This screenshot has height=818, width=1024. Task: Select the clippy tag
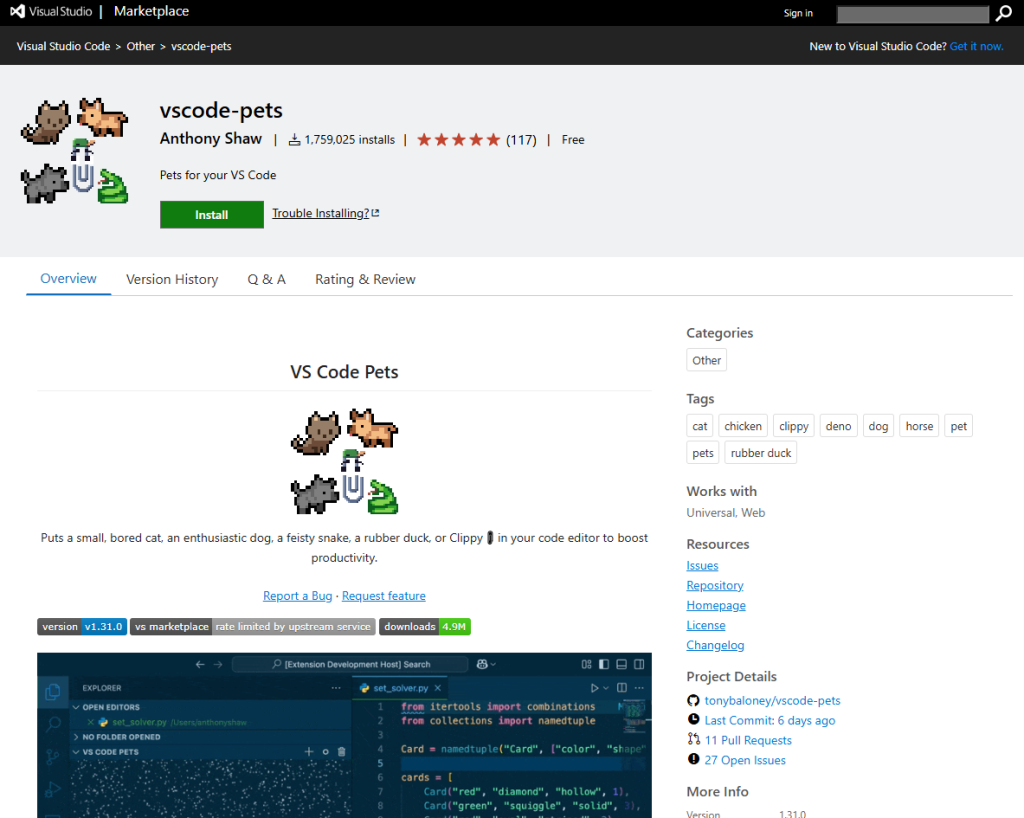pyautogui.click(x=793, y=426)
